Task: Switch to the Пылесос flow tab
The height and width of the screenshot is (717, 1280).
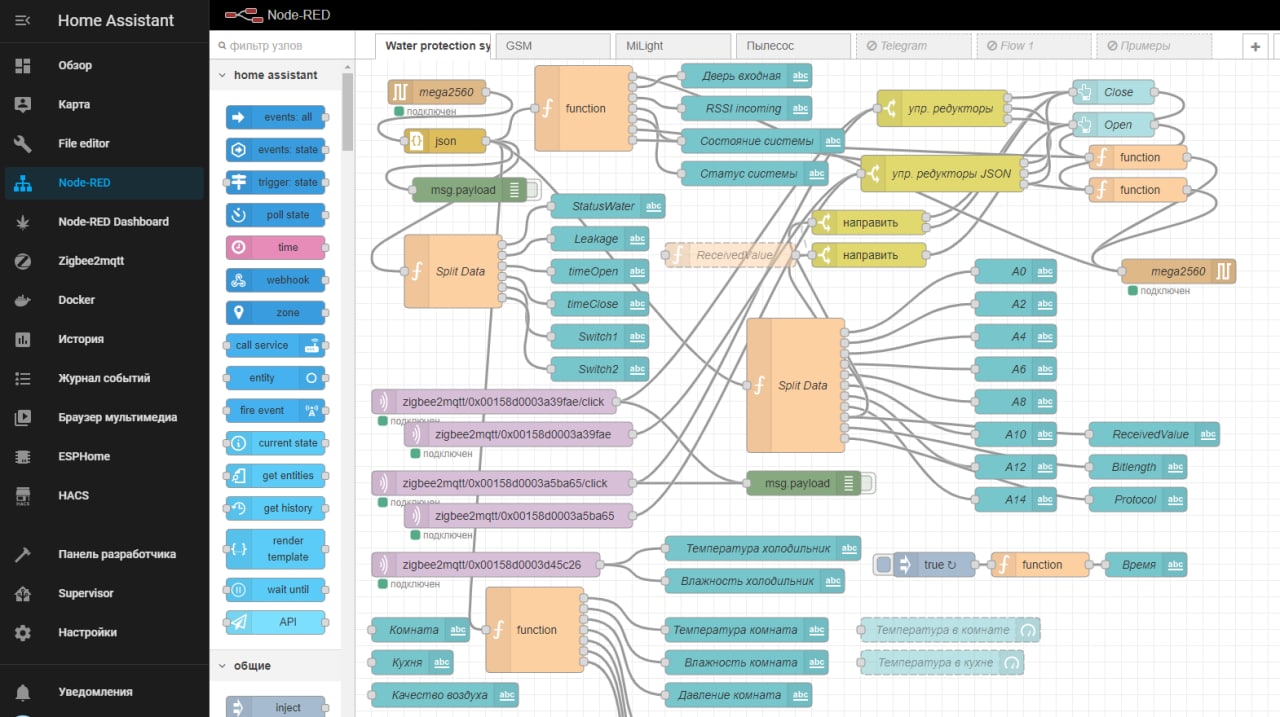Action: (x=793, y=46)
